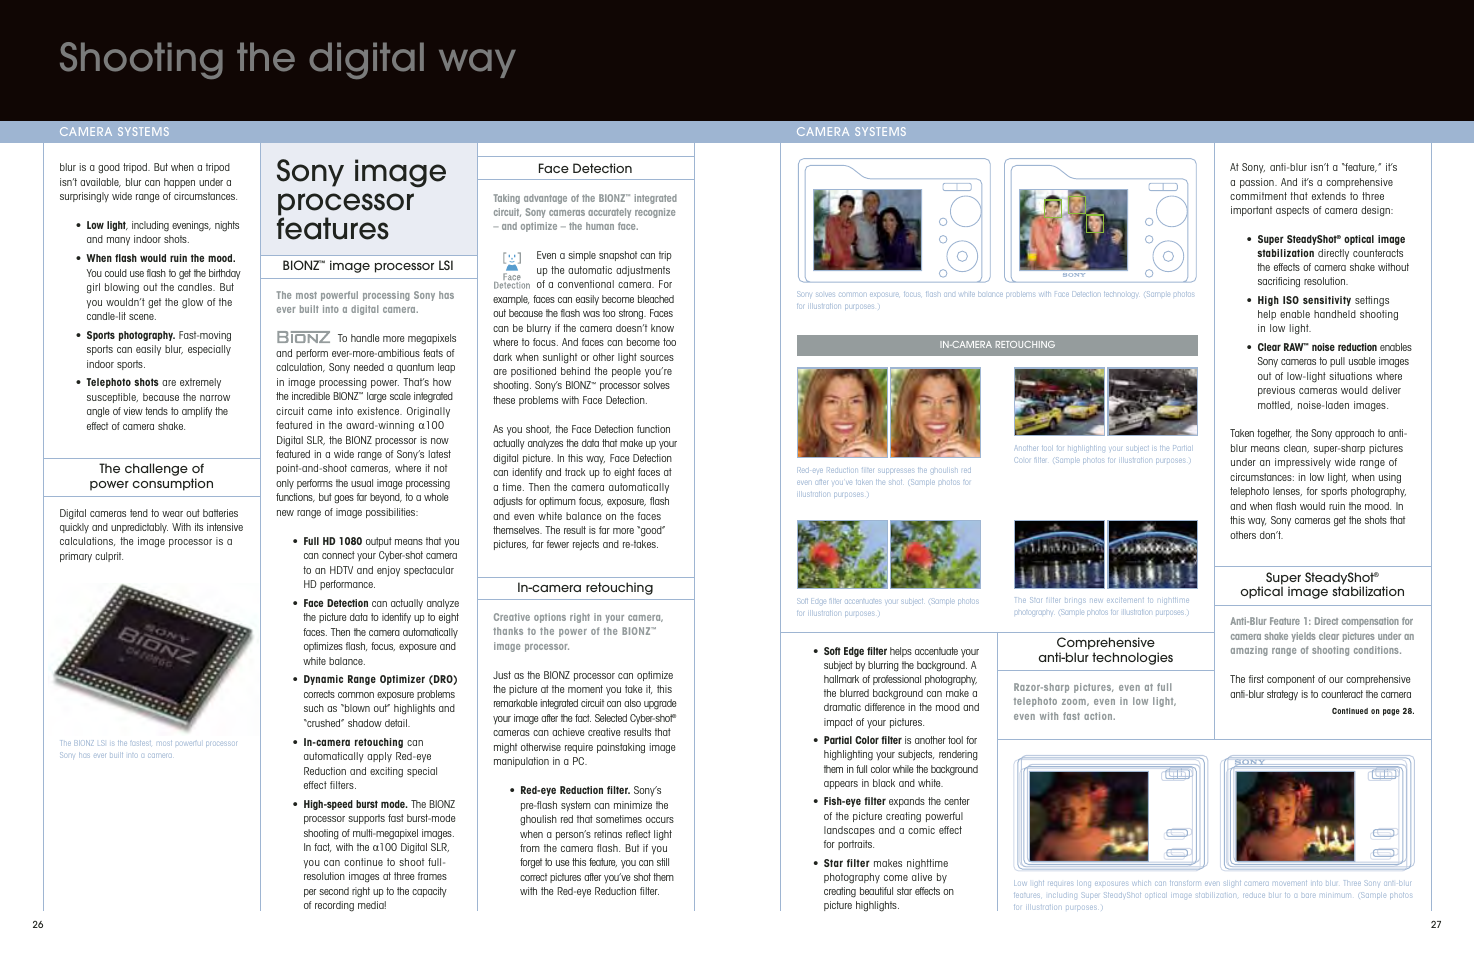Image resolution: width=1475 pixels, height=954 pixels.
Task: Select the "Digital cameras tend to wear out batteries" paragraph
Action: click(x=151, y=535)
